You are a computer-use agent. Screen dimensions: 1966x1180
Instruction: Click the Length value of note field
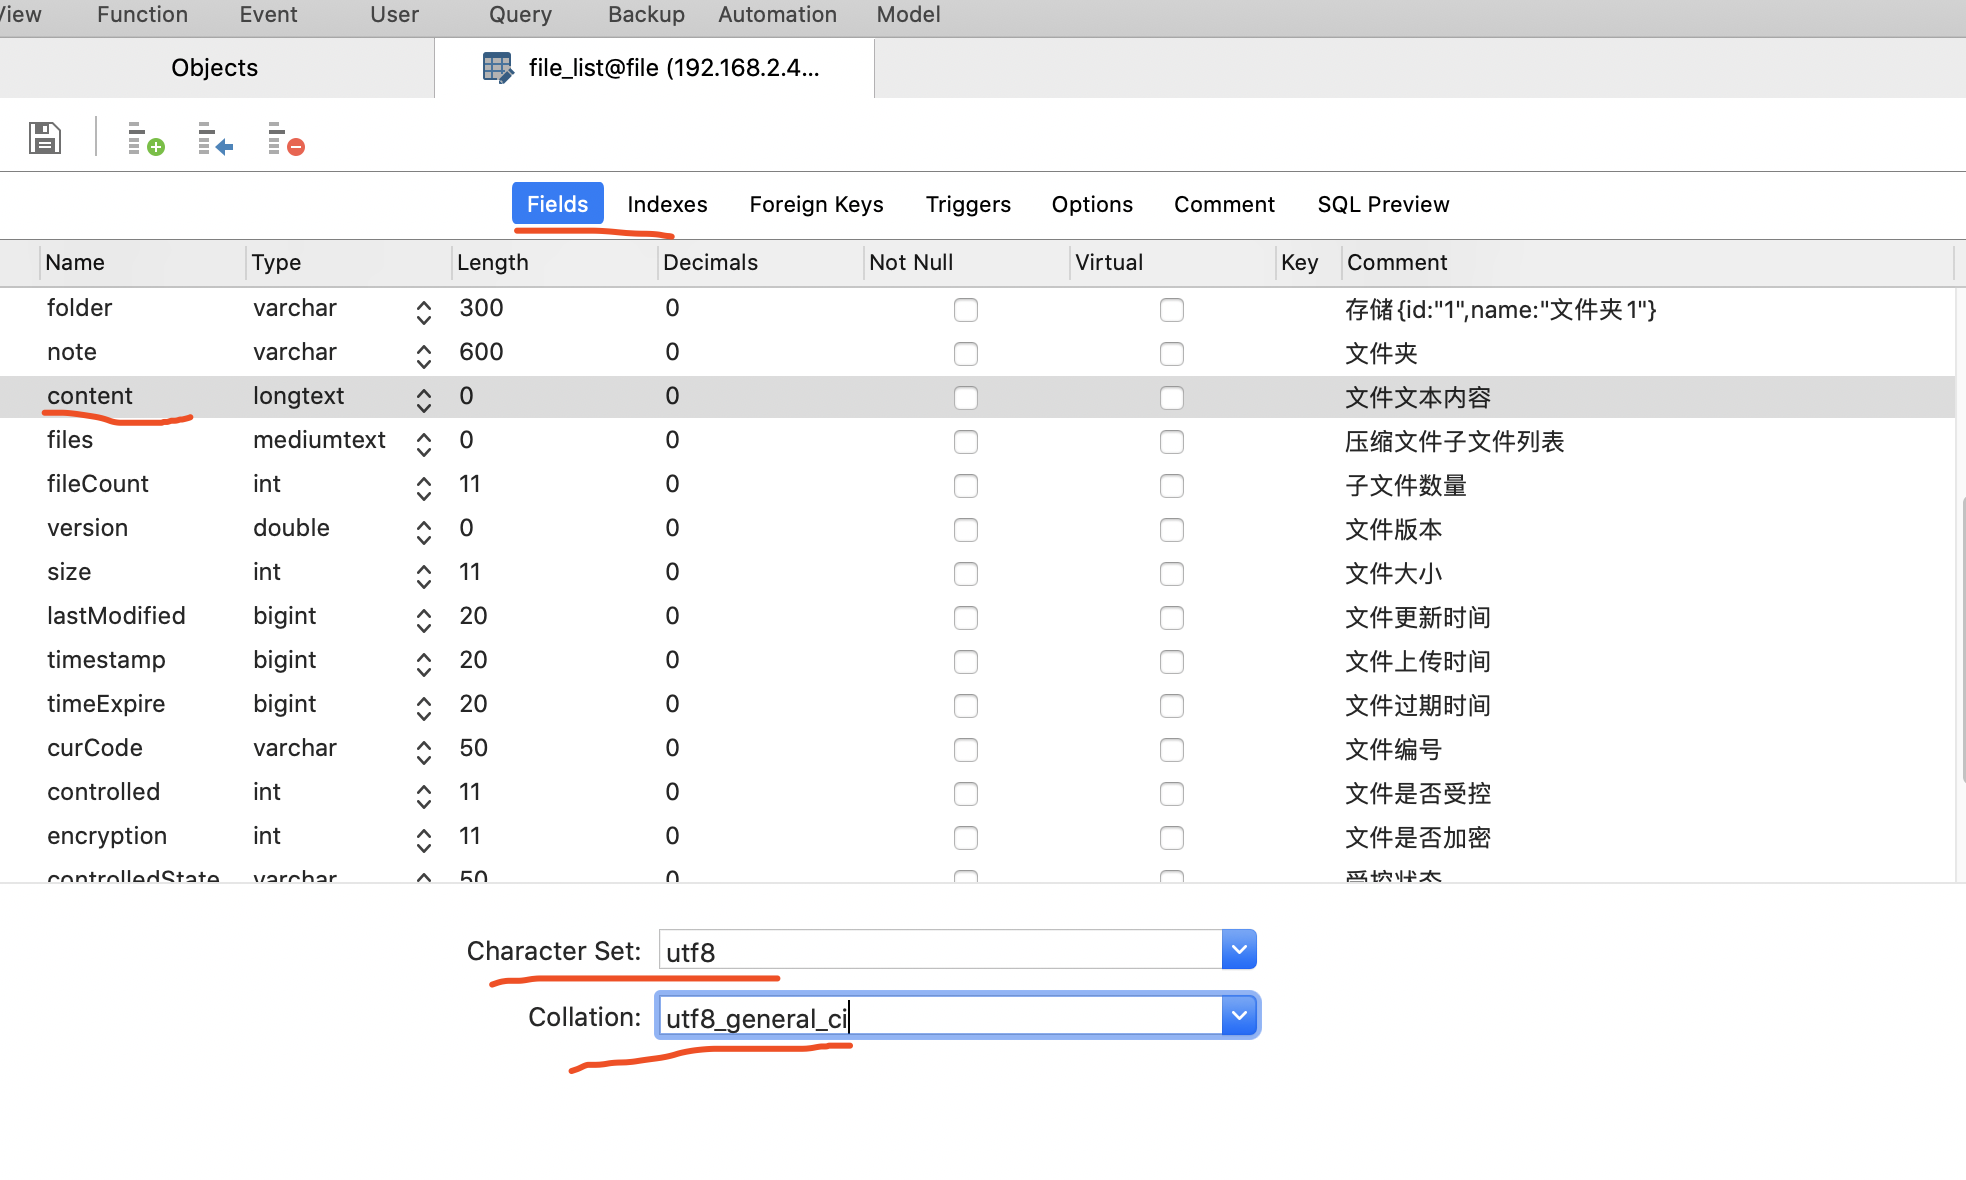(x=481, y=352)
